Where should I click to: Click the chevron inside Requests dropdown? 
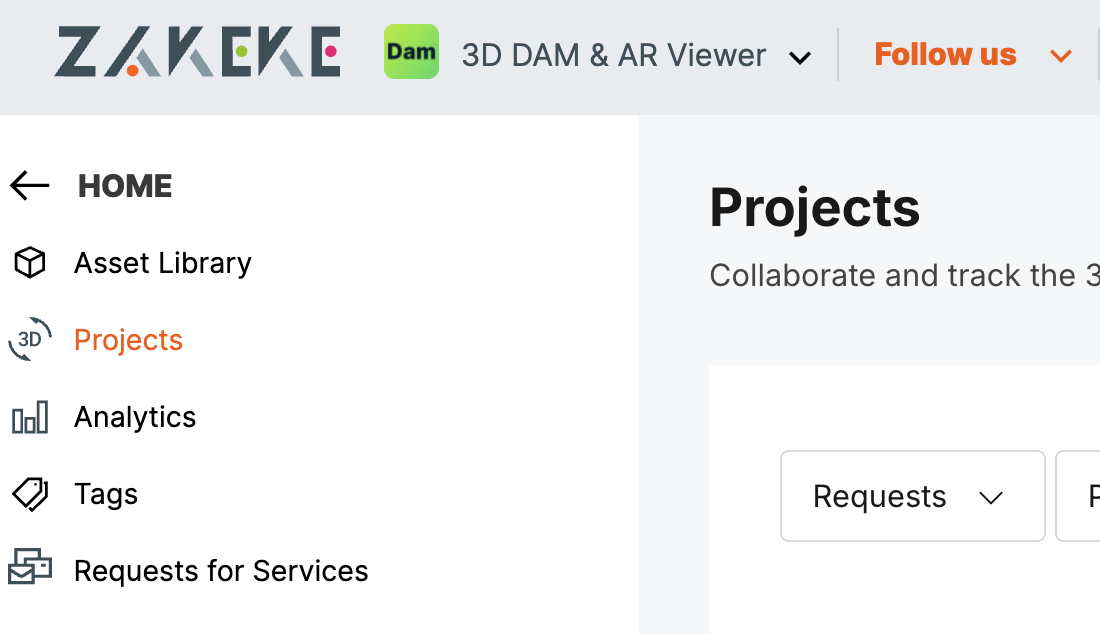click(x=991, y=498)
